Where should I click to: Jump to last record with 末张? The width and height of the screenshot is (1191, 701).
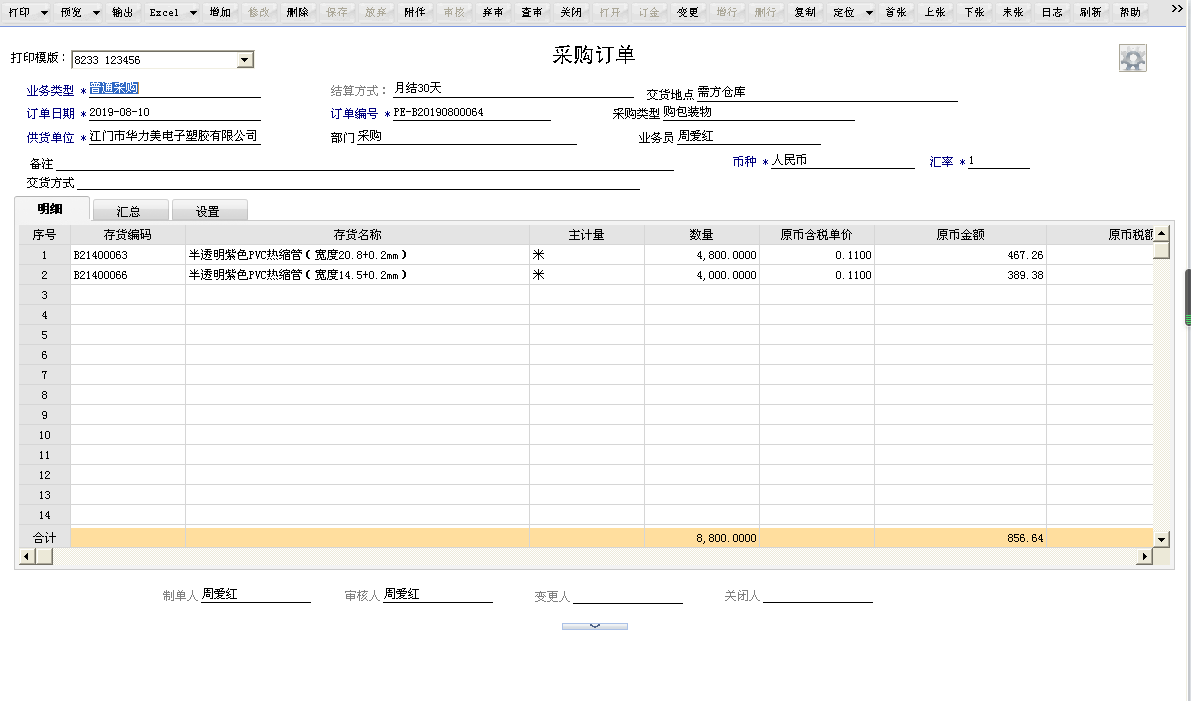tap(1013, 12)
